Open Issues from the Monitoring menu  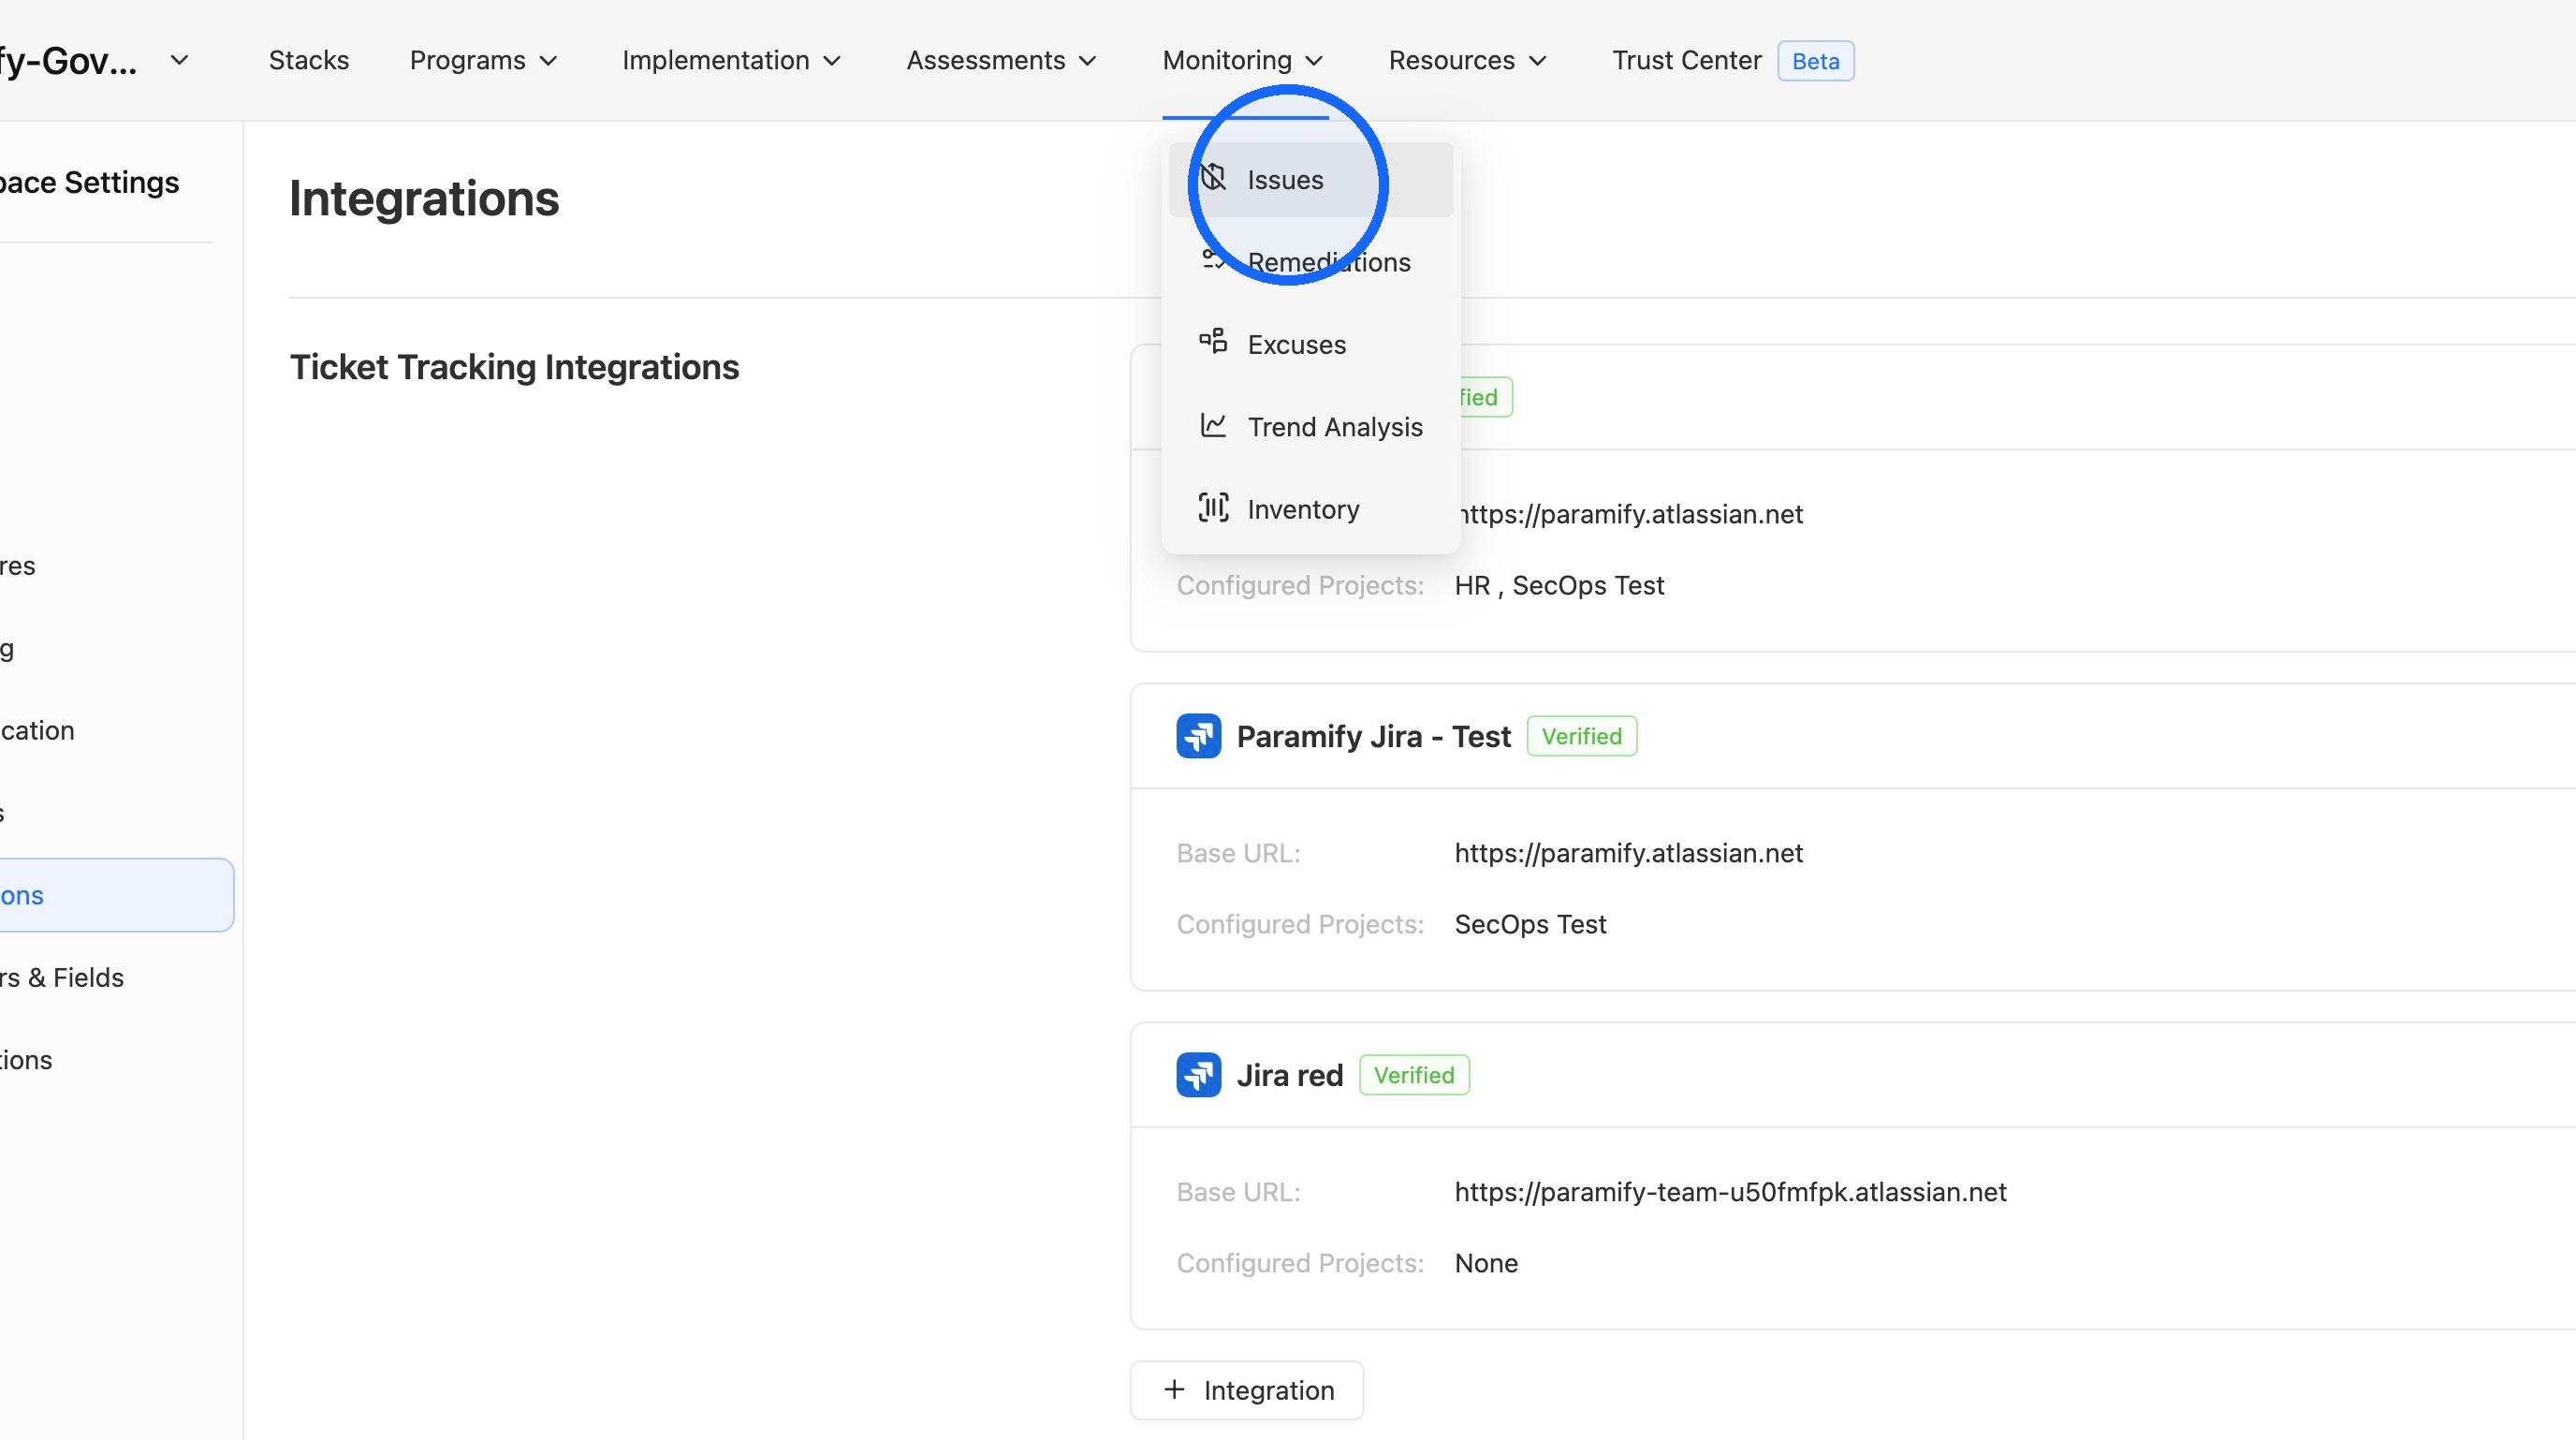1310,180
